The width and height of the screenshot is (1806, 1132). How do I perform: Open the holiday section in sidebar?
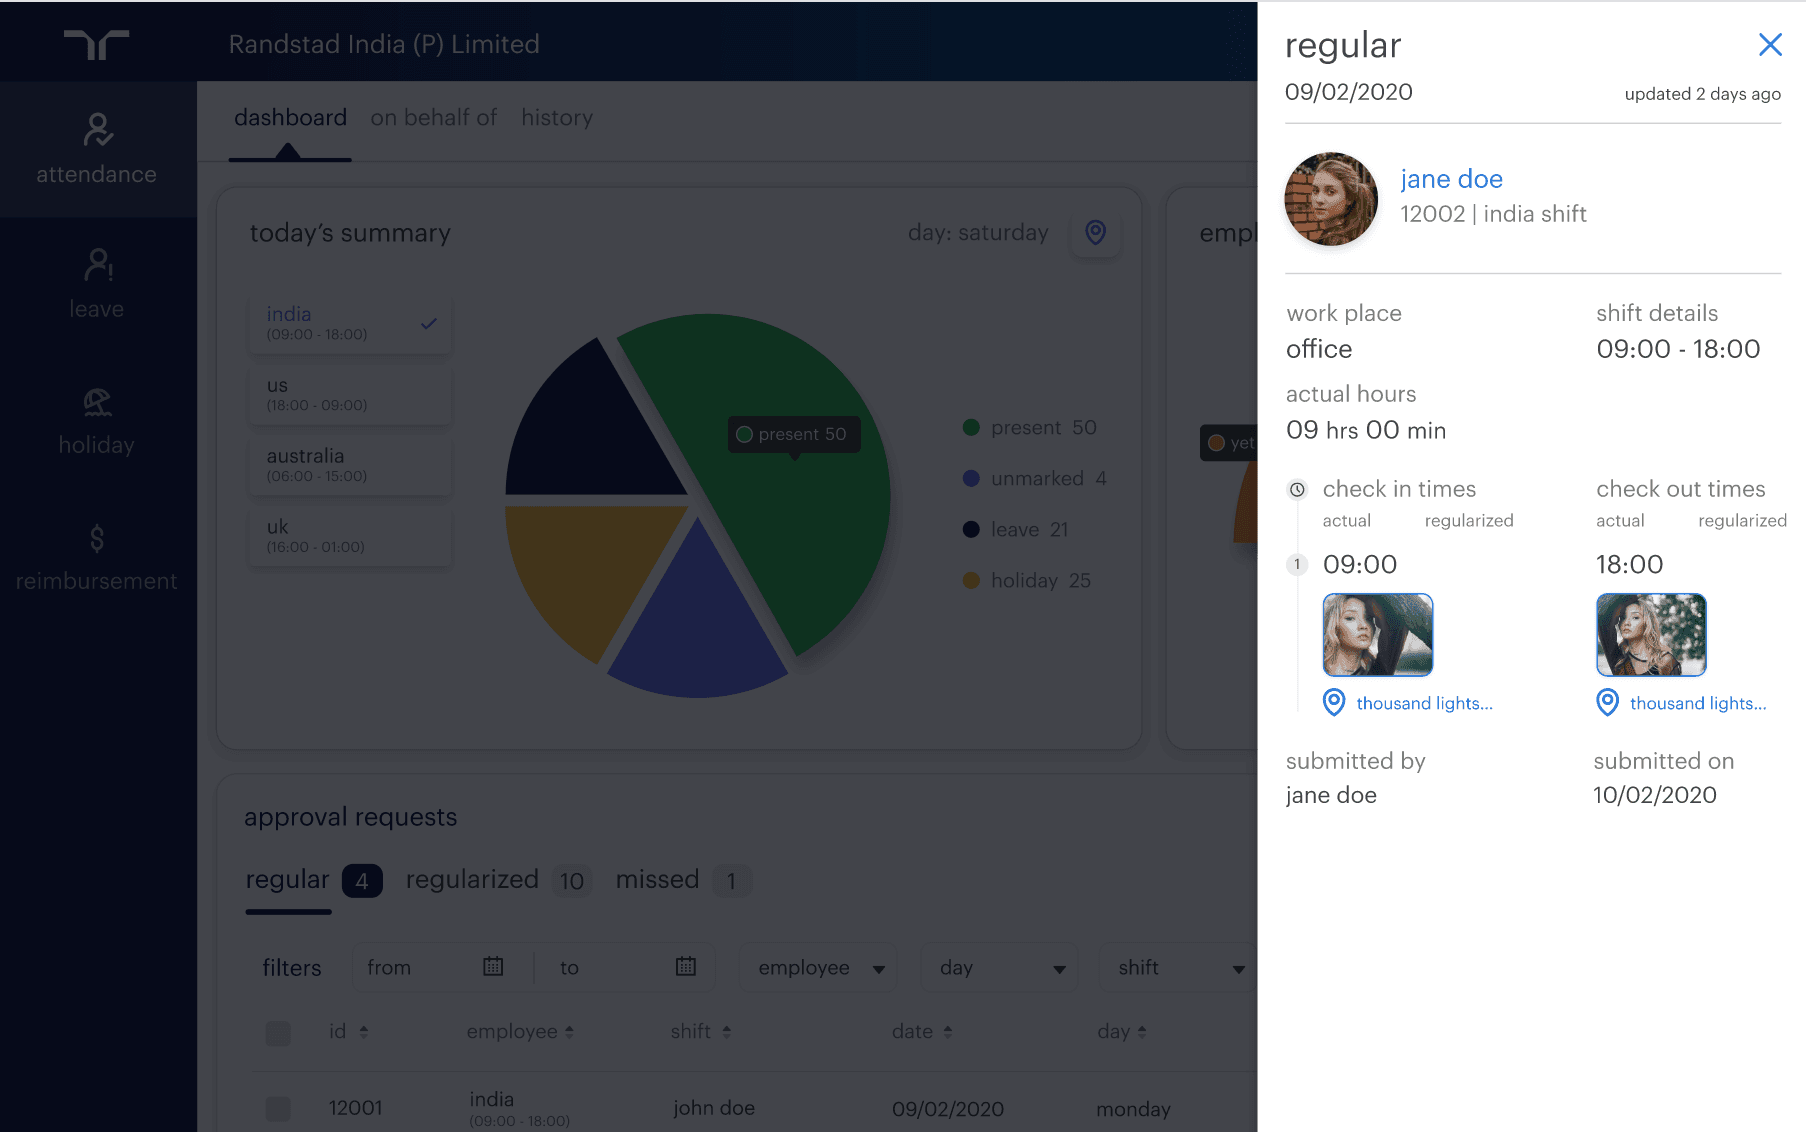pos(97,420)
